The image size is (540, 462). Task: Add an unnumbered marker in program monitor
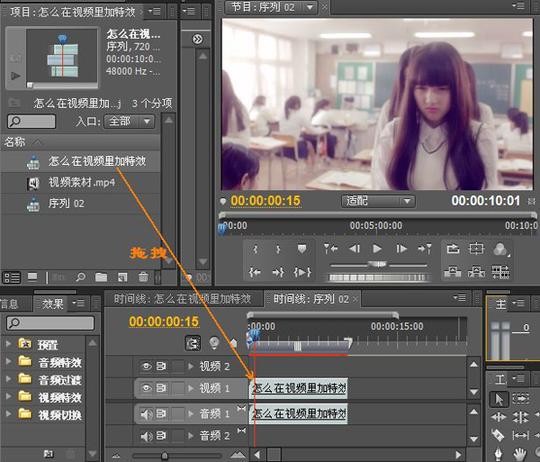302,249
